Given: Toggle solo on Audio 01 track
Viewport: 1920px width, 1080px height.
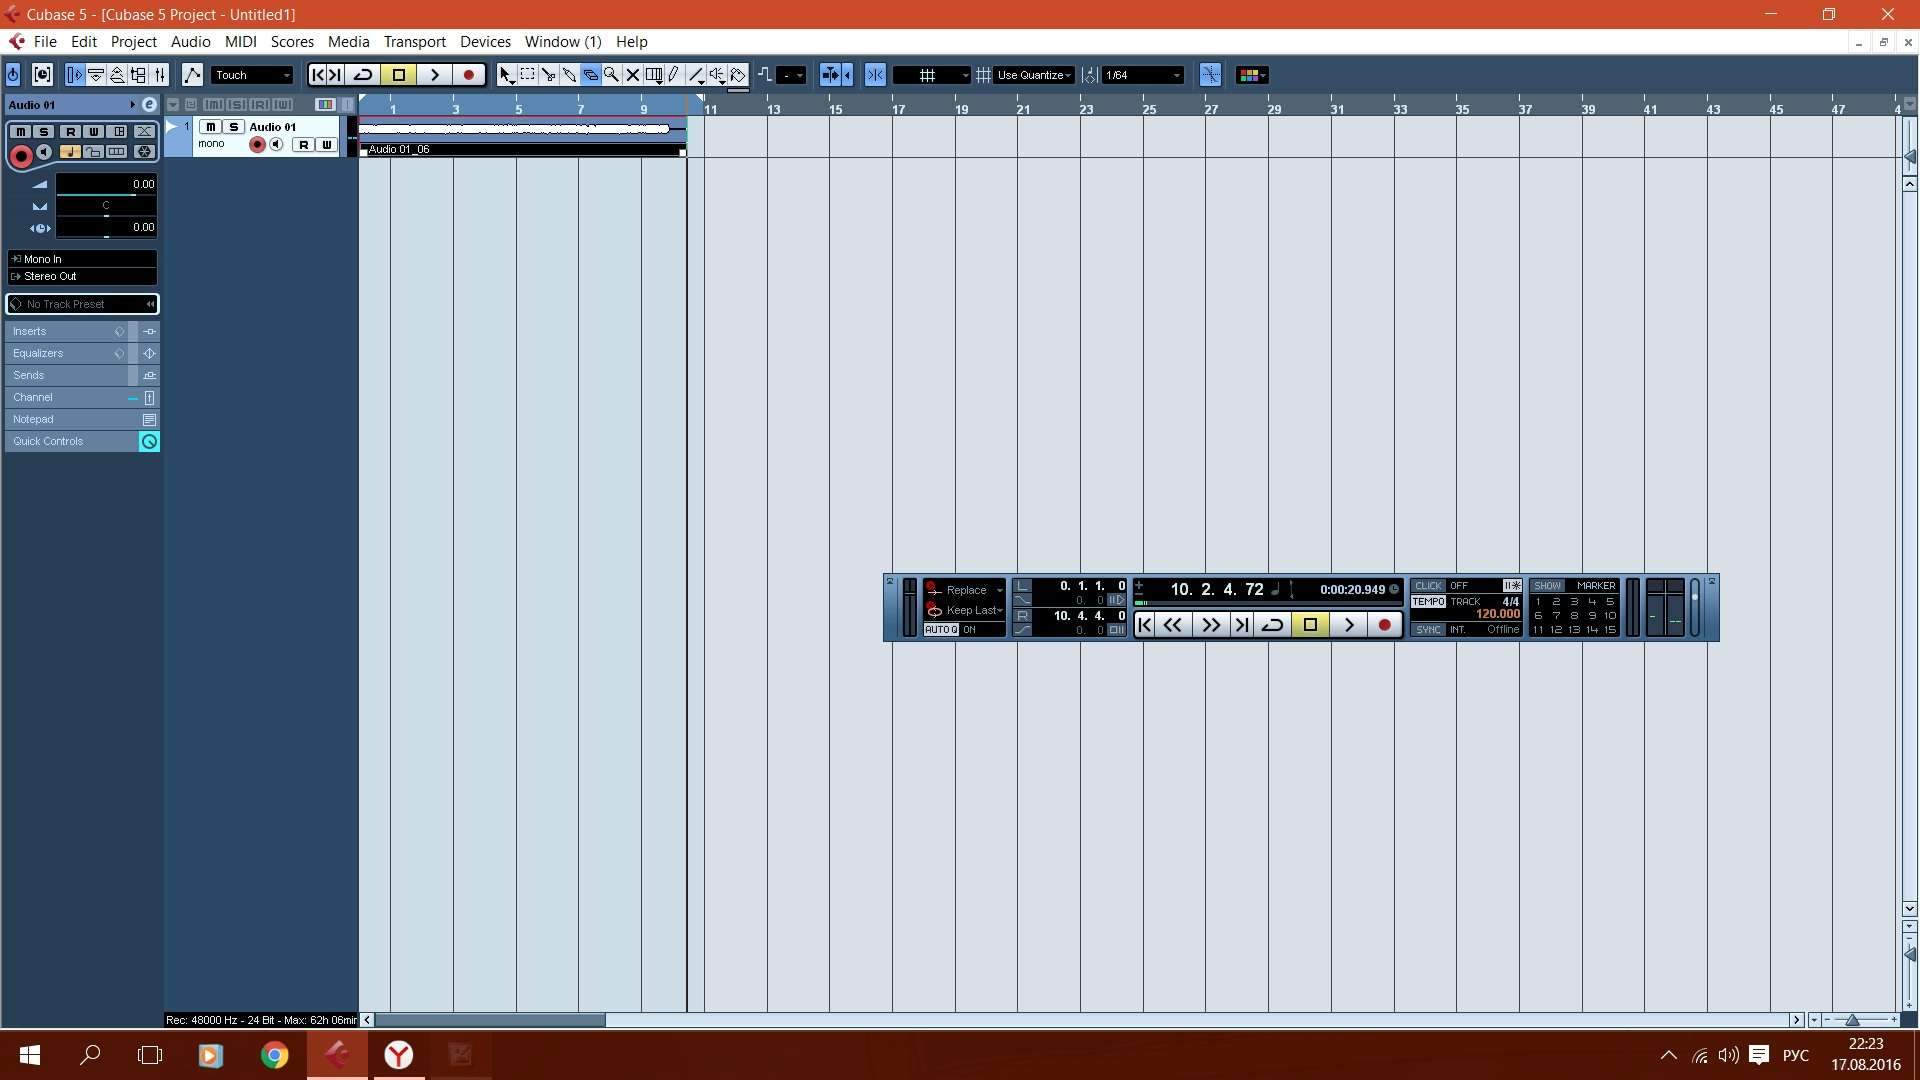Looking at the screenshot, I should tap(233, 127).
